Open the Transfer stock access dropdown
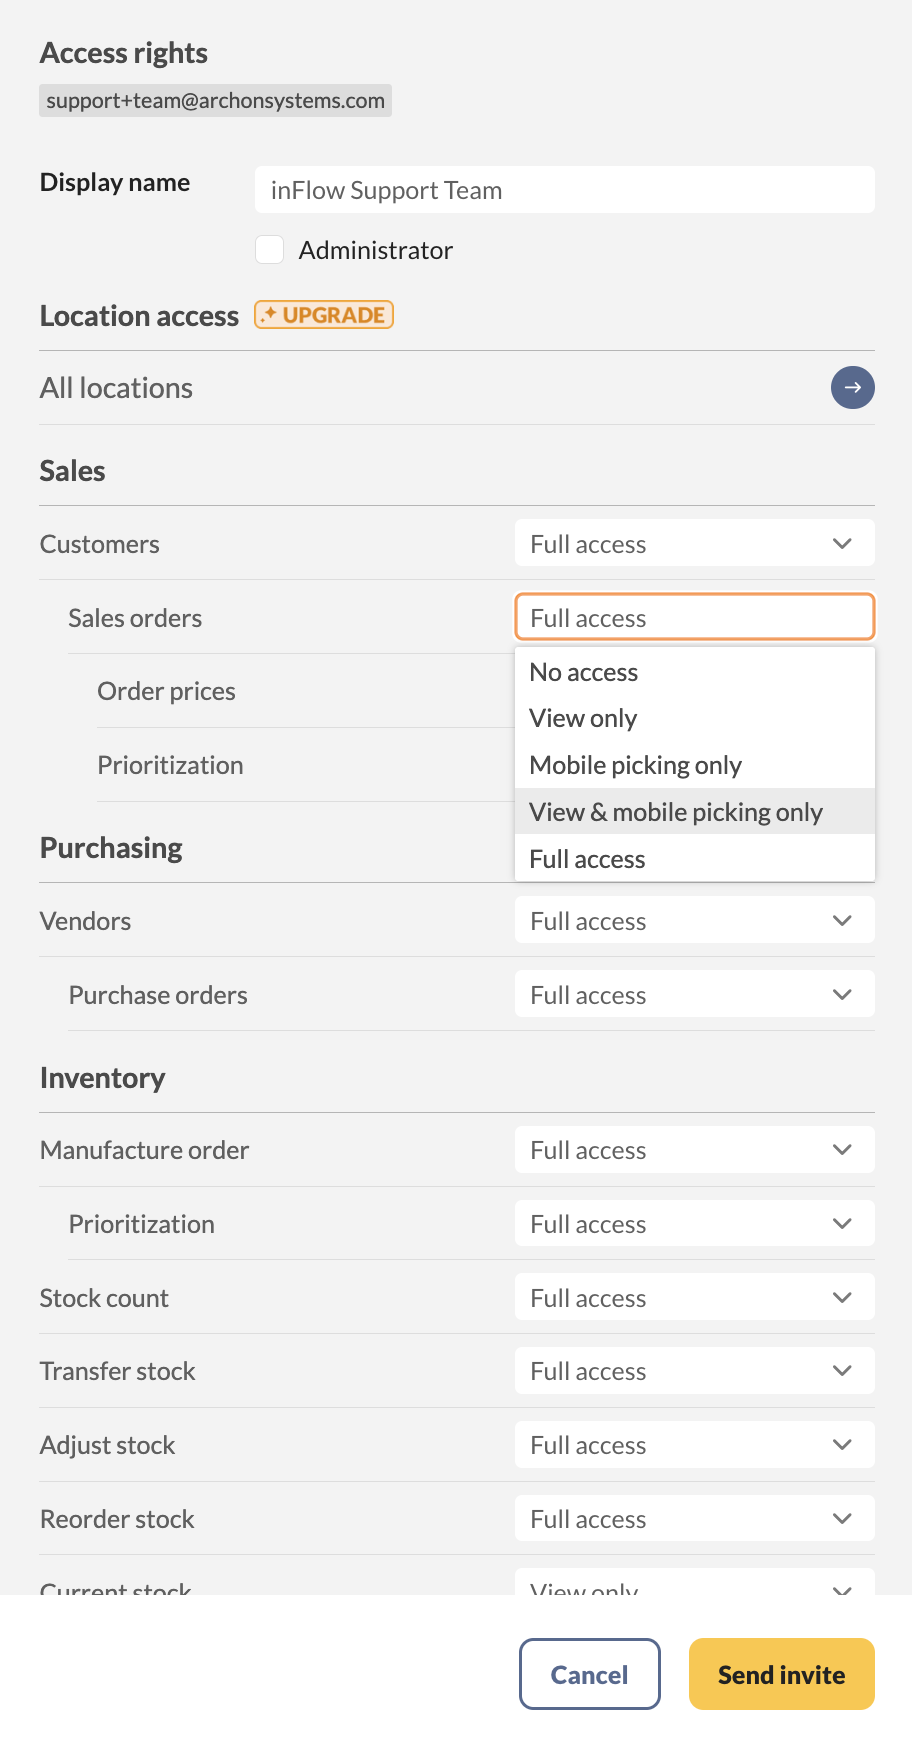The width and height of the screenshot is (912, 1750). pyautogui.click(x=694, y=1371)
